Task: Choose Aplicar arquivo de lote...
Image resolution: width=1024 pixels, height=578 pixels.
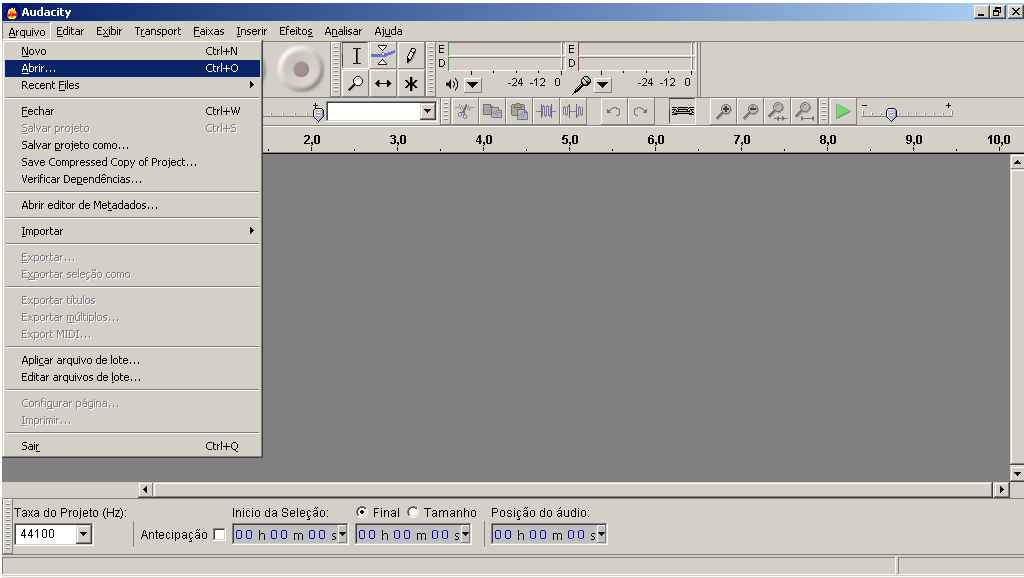Action: tap(133, 360)
